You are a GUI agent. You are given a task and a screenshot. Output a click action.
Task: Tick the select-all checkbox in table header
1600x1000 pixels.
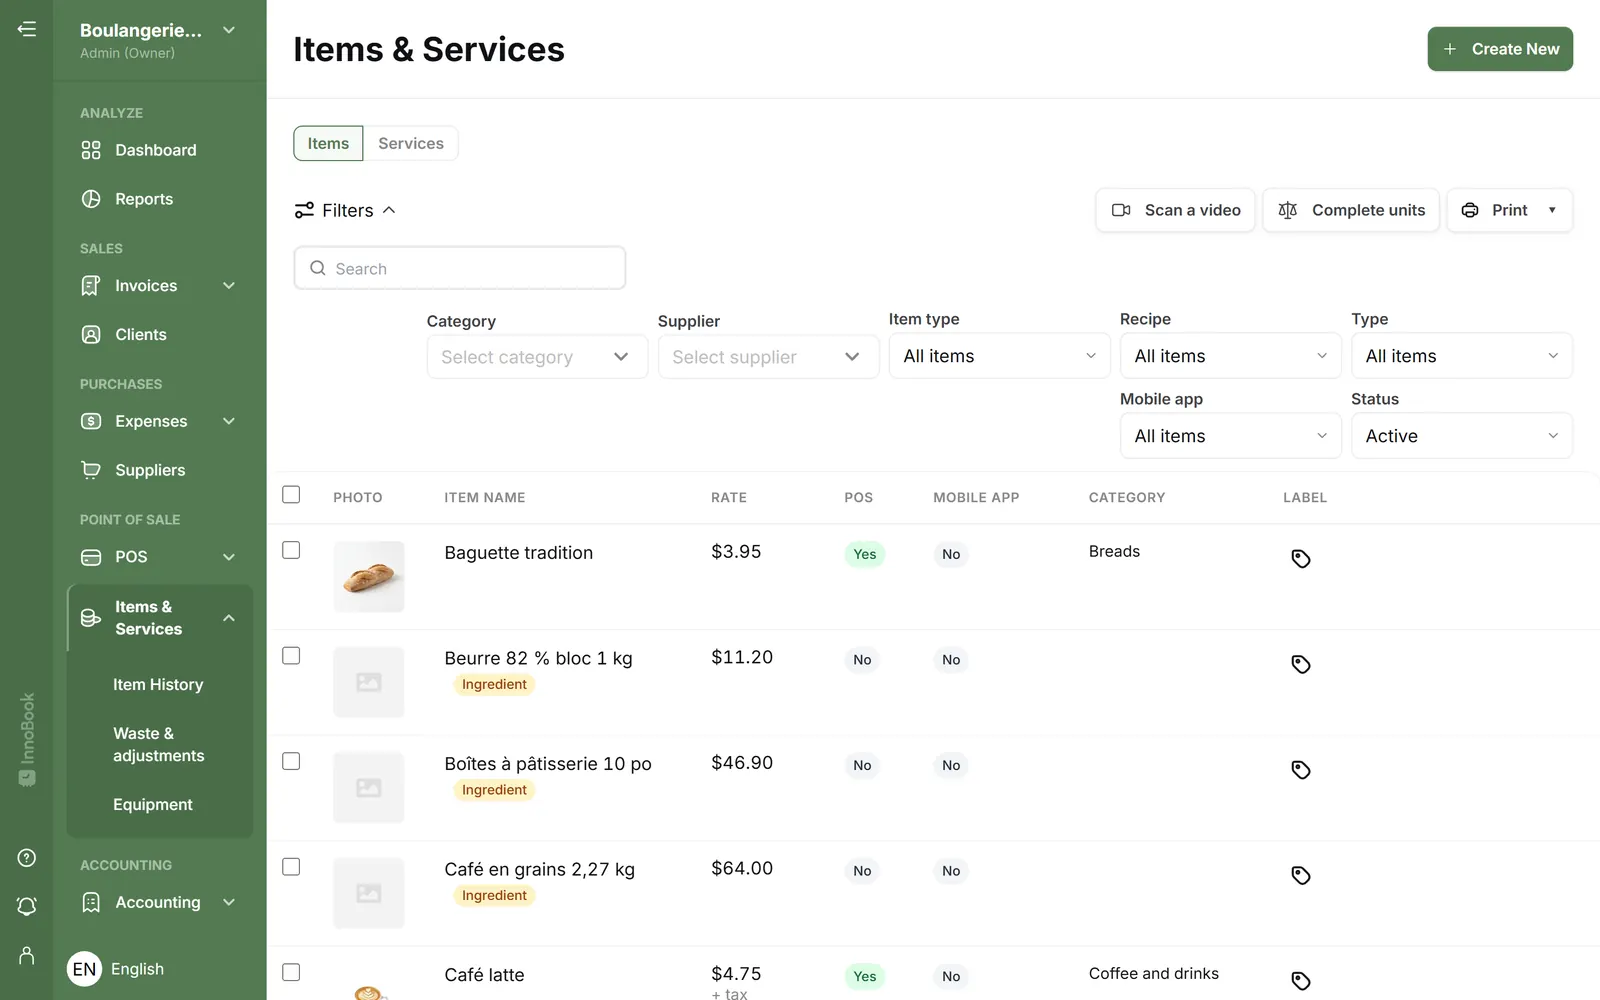click(x=291, y=495)
